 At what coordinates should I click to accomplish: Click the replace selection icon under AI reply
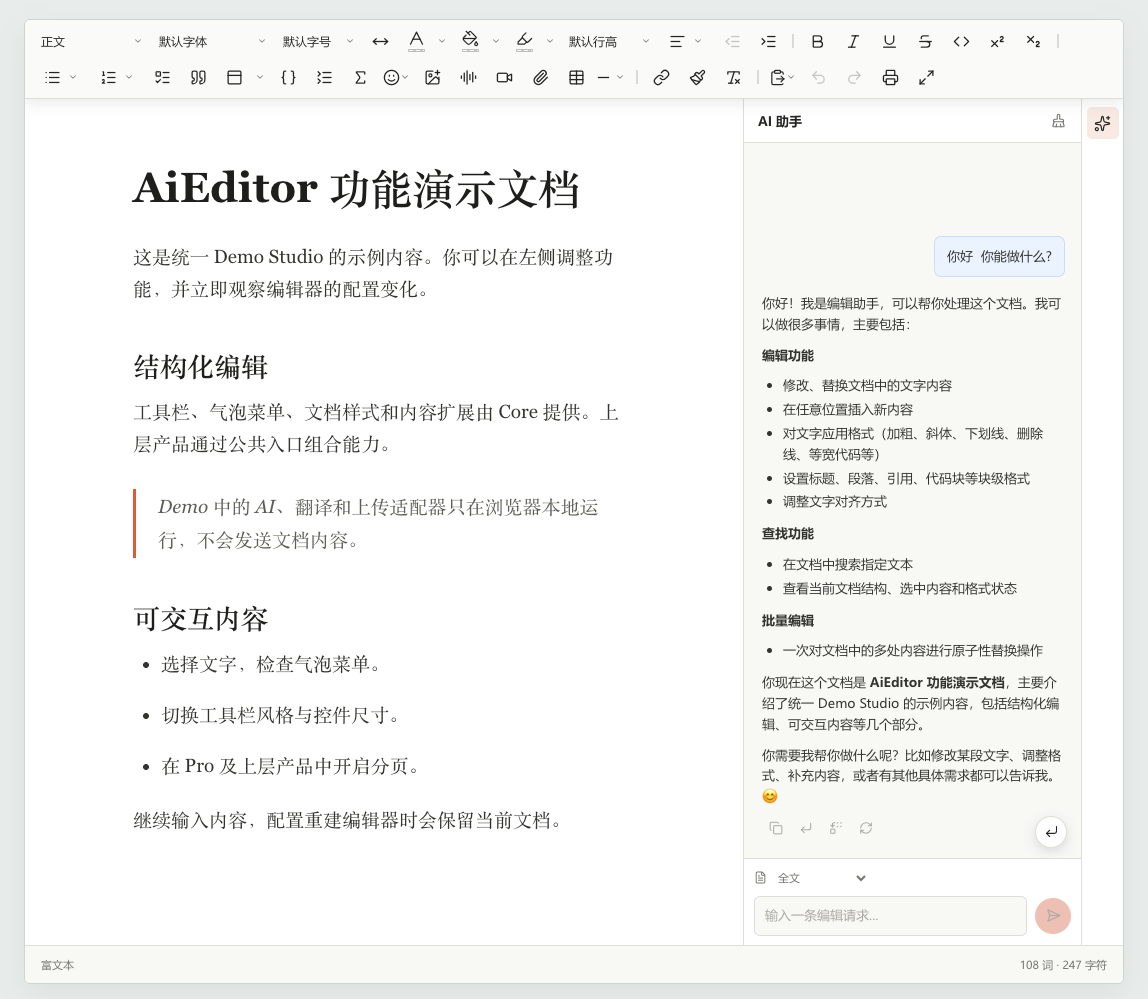836,828
